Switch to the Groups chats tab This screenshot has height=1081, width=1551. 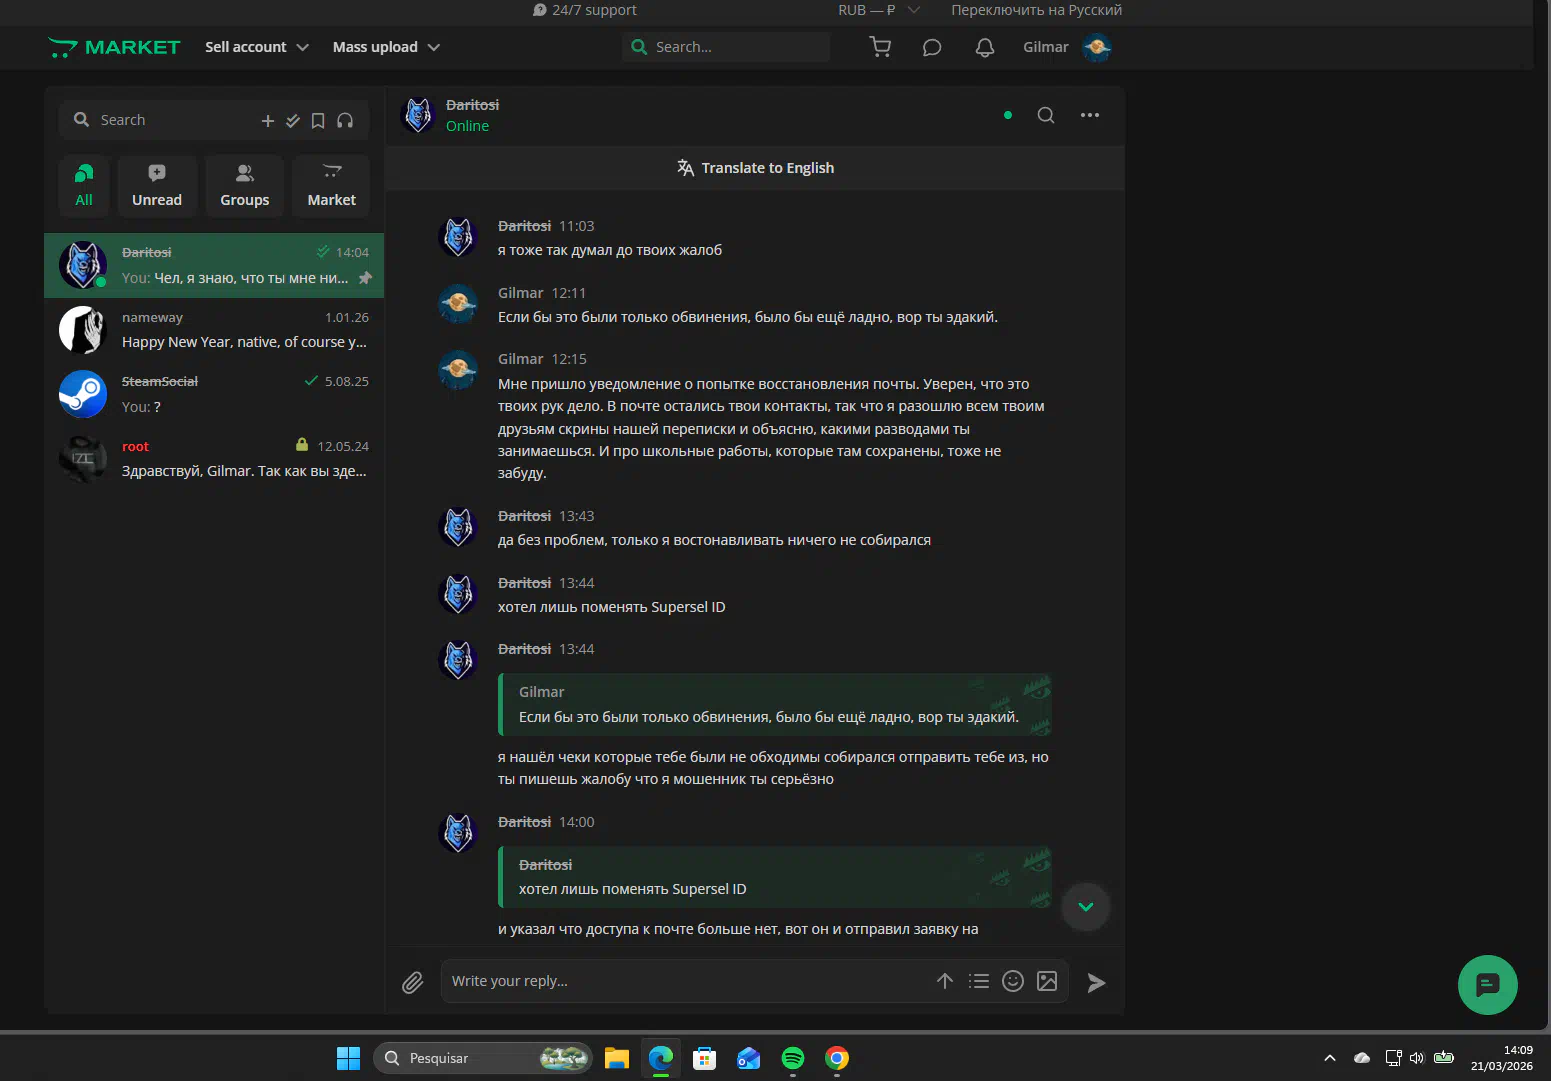[x=245, y=186]
